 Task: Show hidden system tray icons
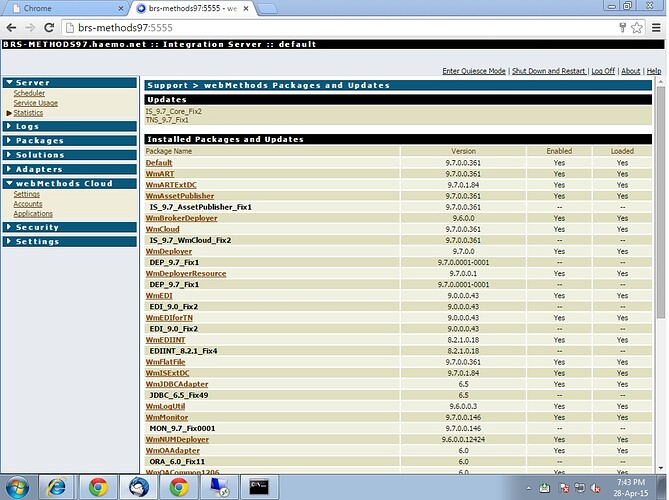[529, 488]
